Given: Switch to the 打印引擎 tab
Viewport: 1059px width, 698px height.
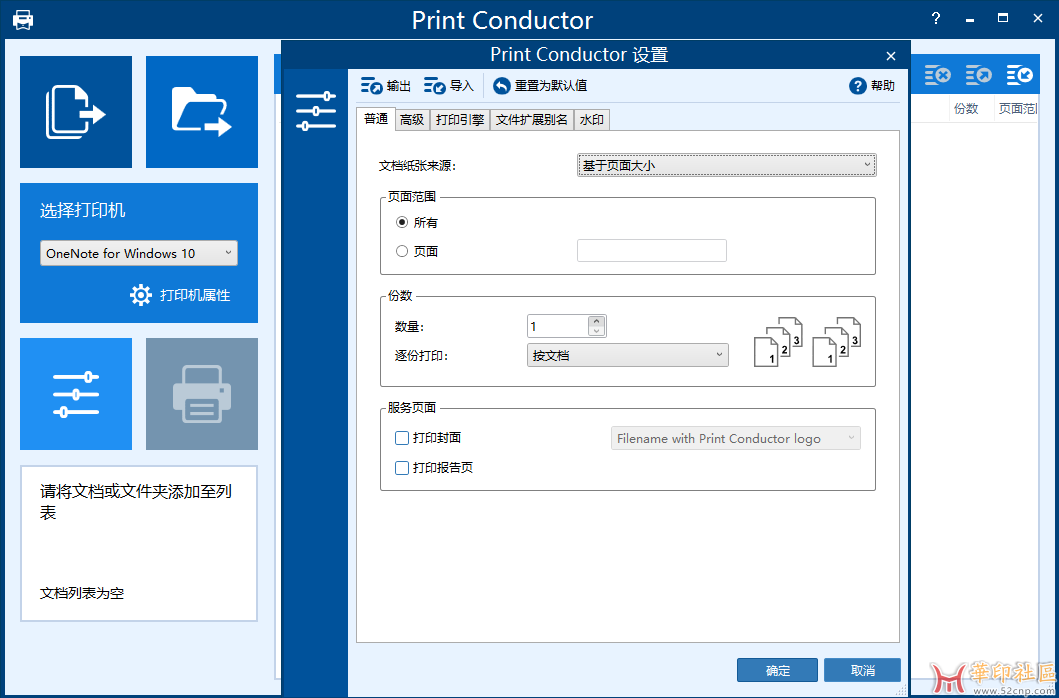Looking at the screenshot, I should click(460, 120).
